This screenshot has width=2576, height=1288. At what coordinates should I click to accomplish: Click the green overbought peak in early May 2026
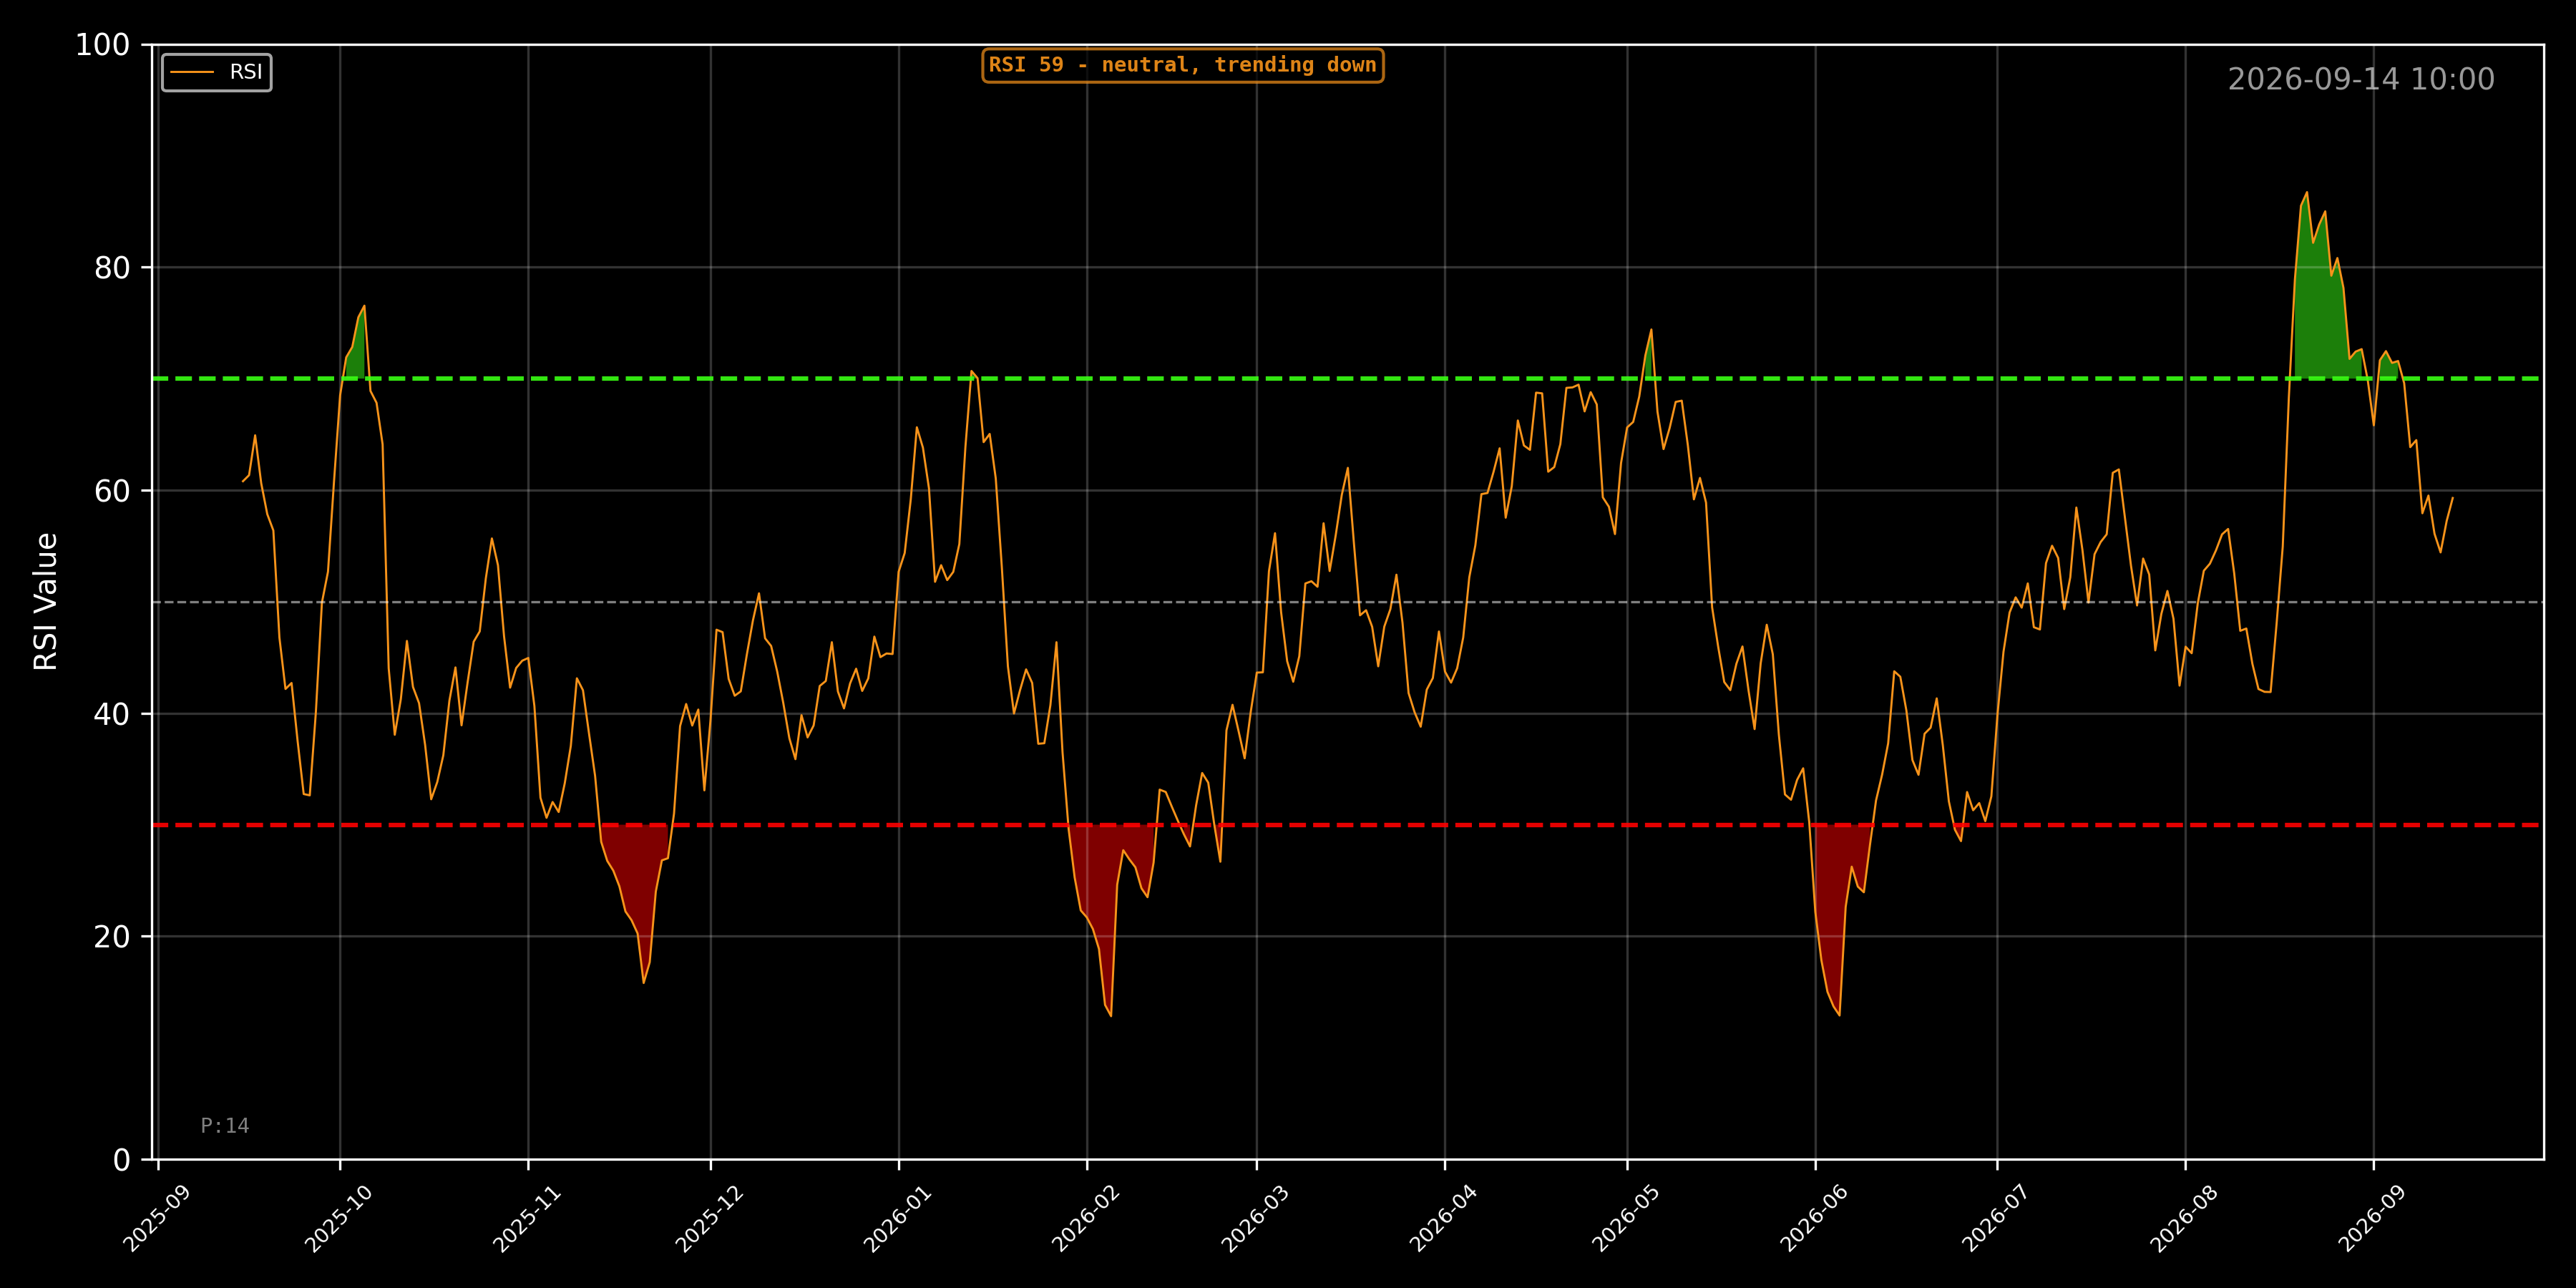point(1650,360)
